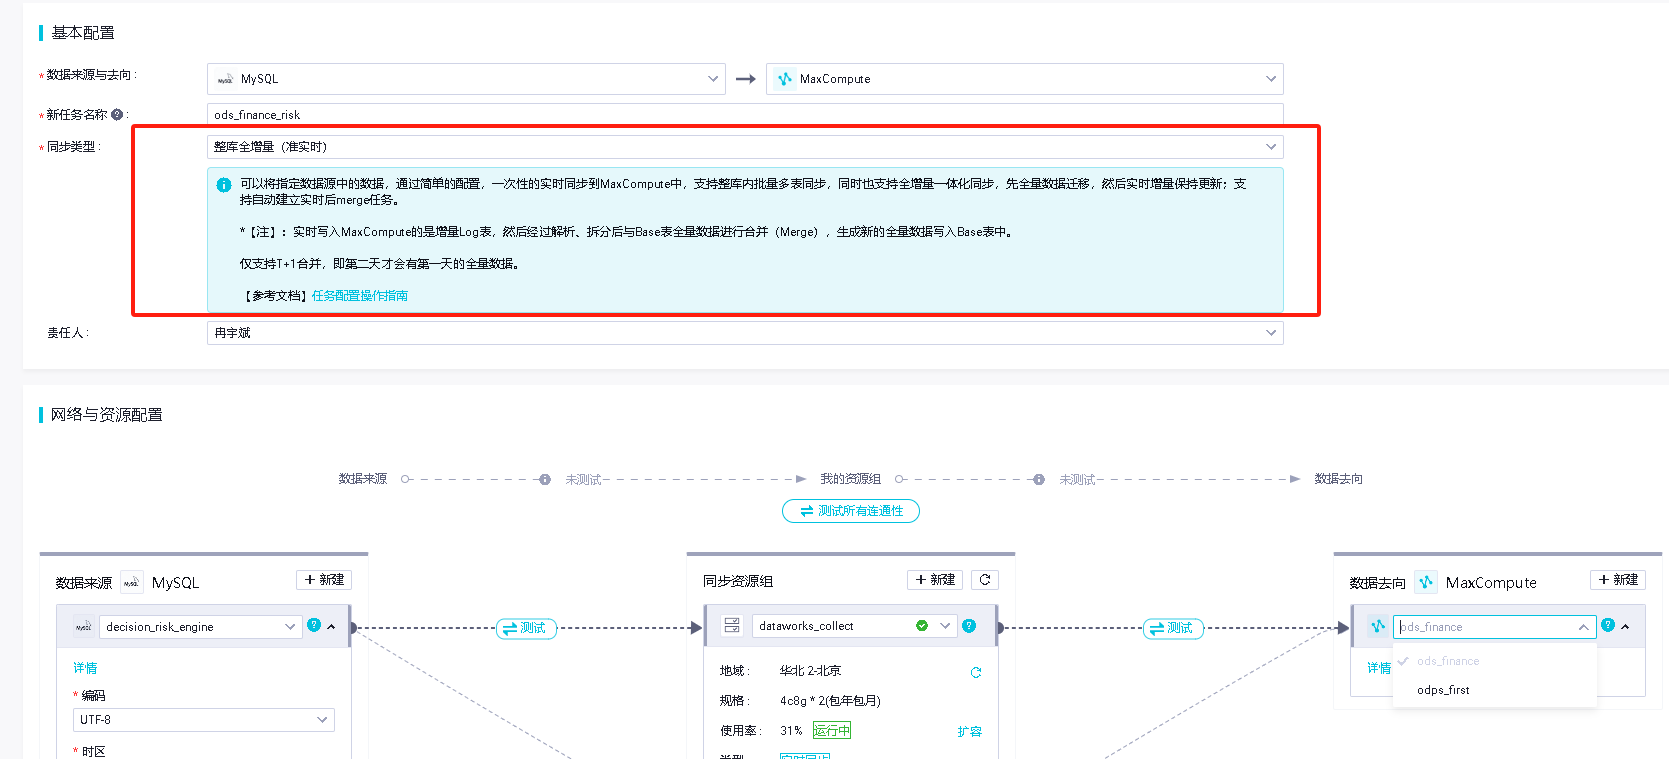Click the 华北 2-北京 region text
The height and width of the screenshot is (759, 1669).
810,671
